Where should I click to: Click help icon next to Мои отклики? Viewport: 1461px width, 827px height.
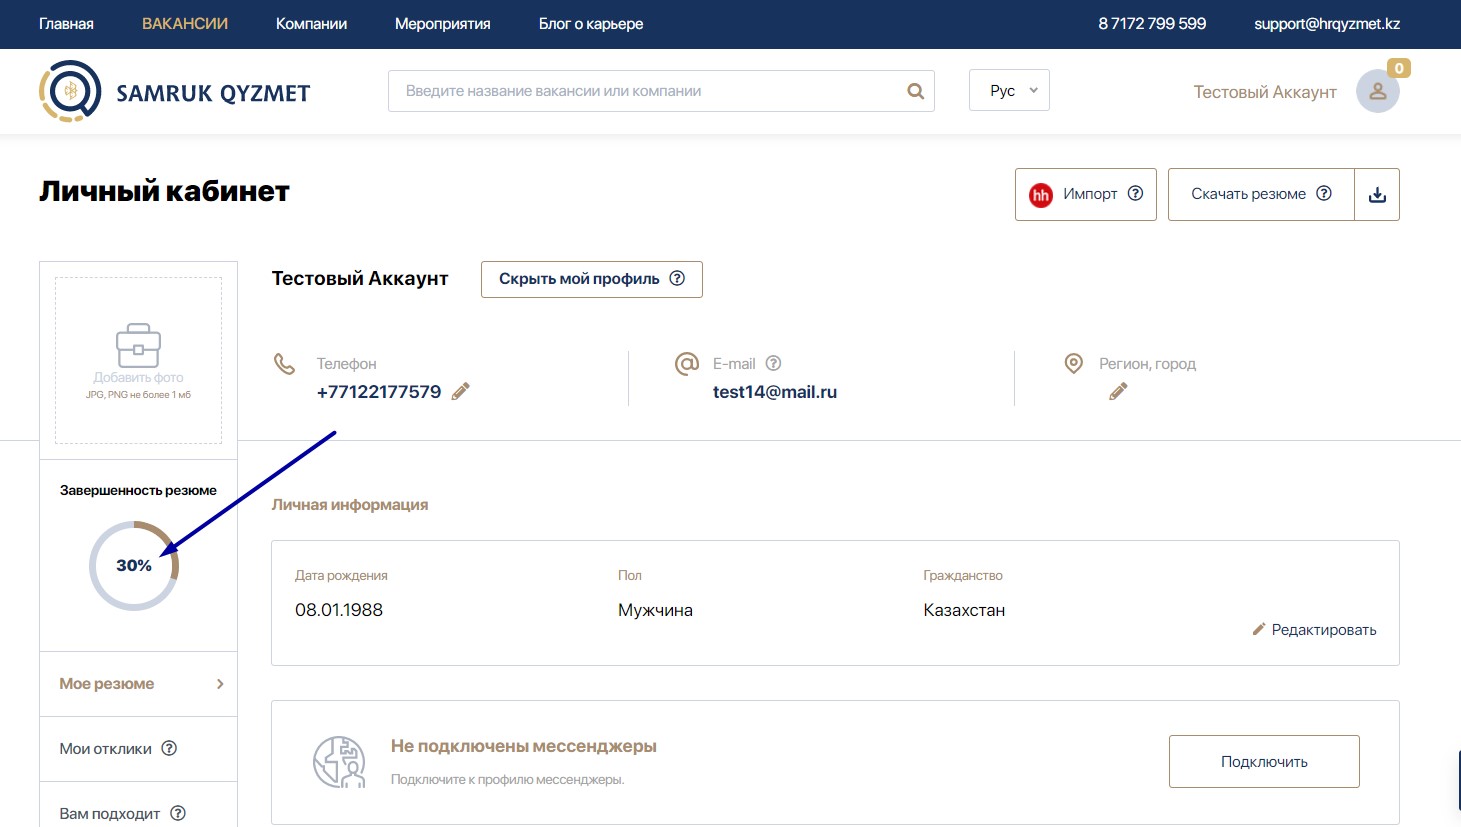point(169,748)
